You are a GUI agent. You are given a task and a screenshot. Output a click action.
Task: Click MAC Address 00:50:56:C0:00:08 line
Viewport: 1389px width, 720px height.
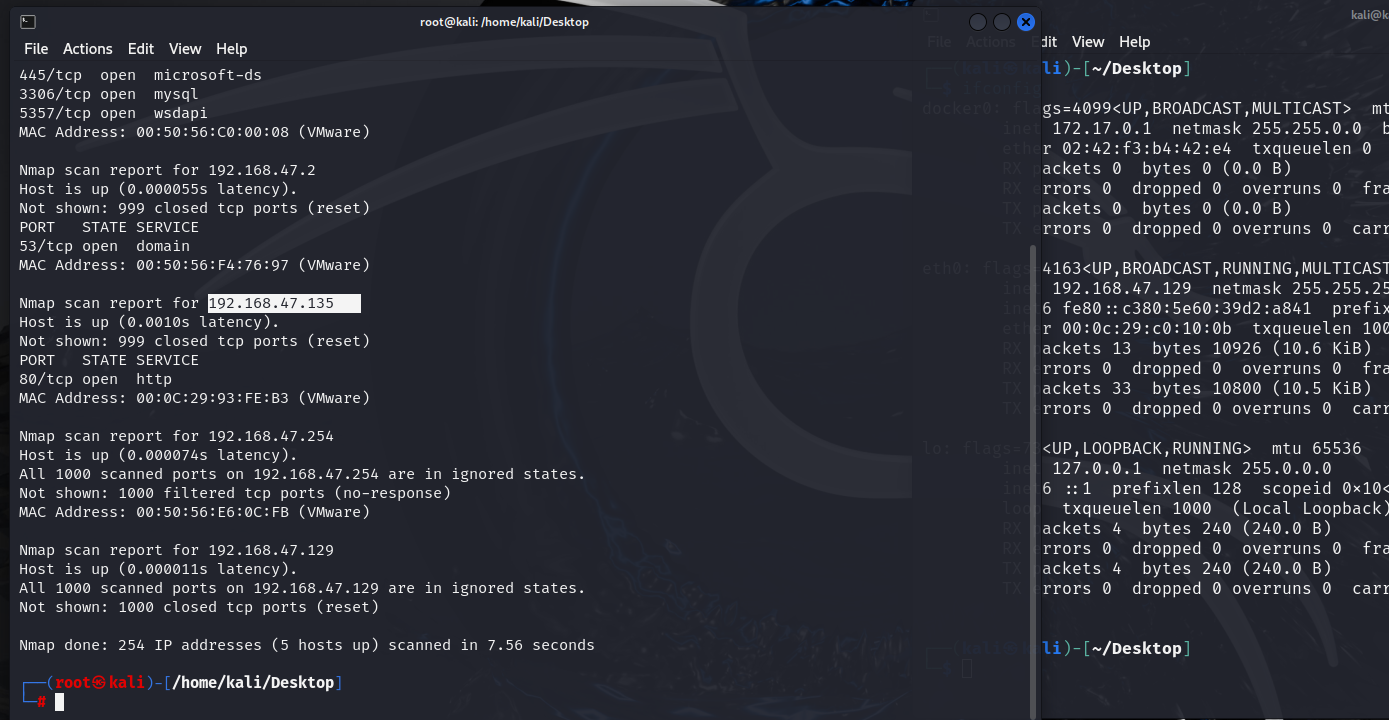[195, 132]
